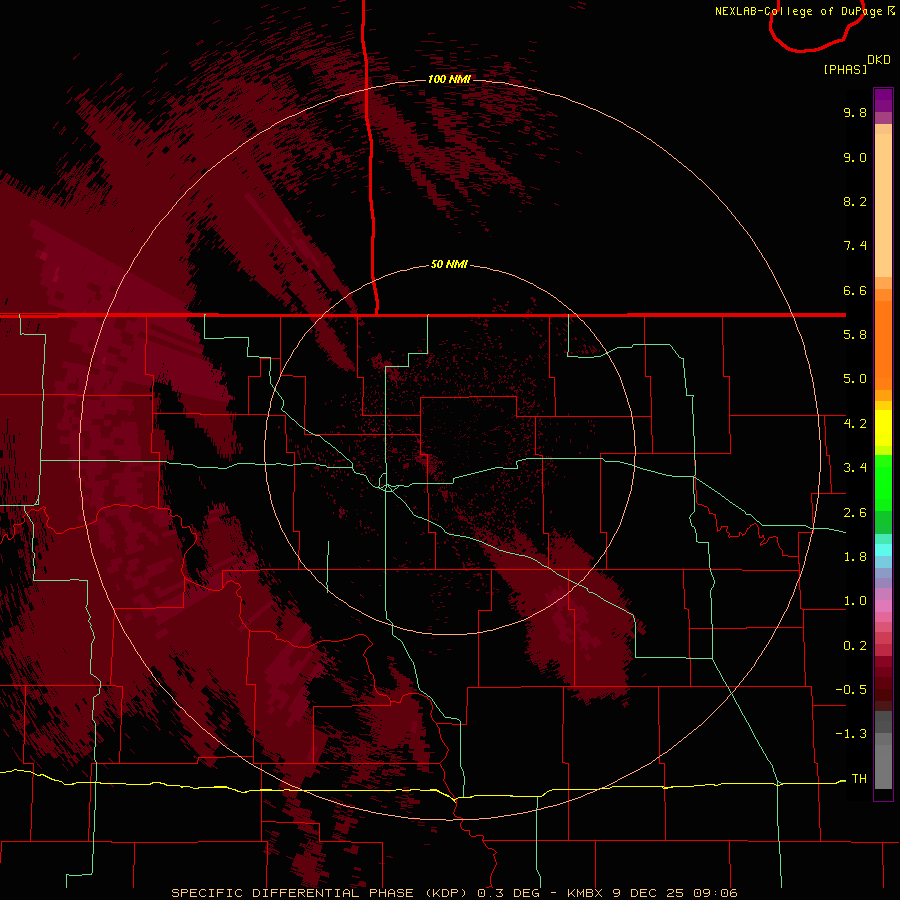Select the 0.2 scale value
Screen dimensions: 900x900
(855, 646)
